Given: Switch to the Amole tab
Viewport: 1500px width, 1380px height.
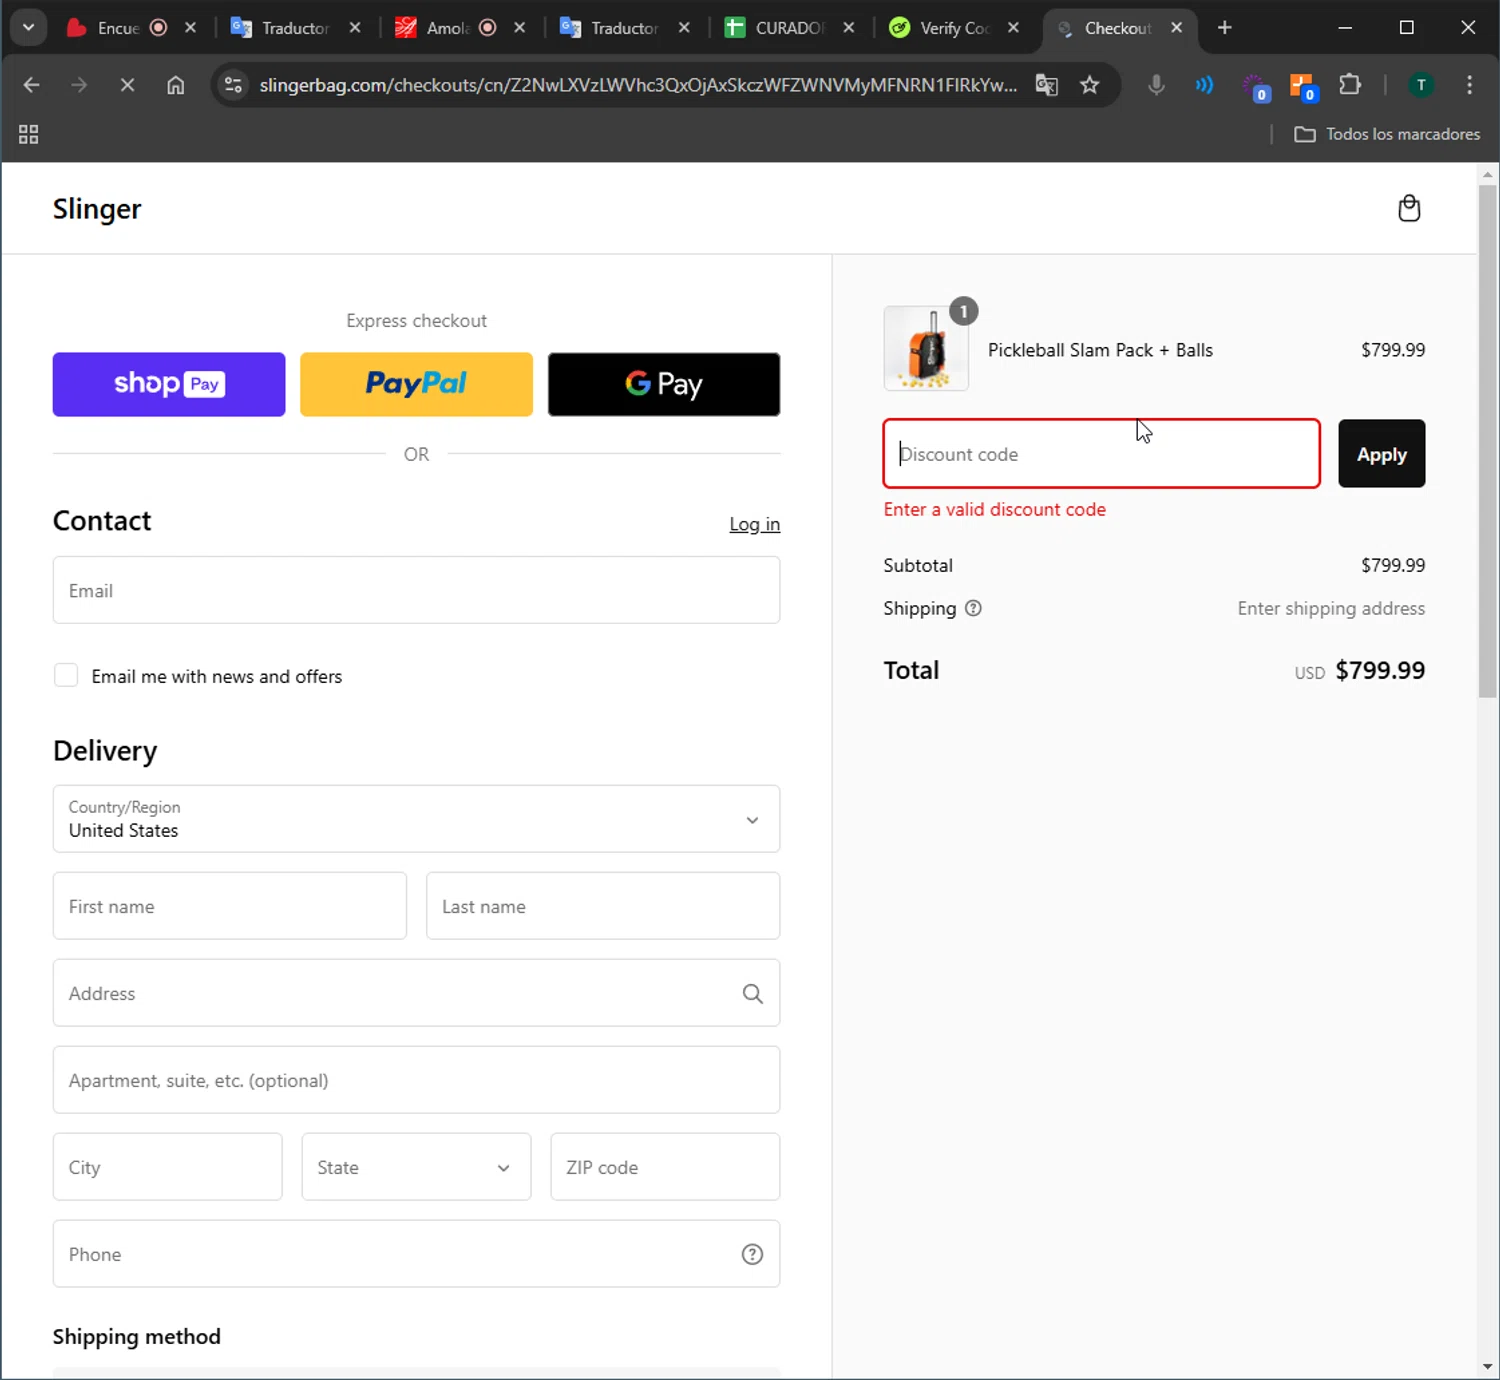Looking at the screenshot, I should pyautogui.click(x=446, y=28).
